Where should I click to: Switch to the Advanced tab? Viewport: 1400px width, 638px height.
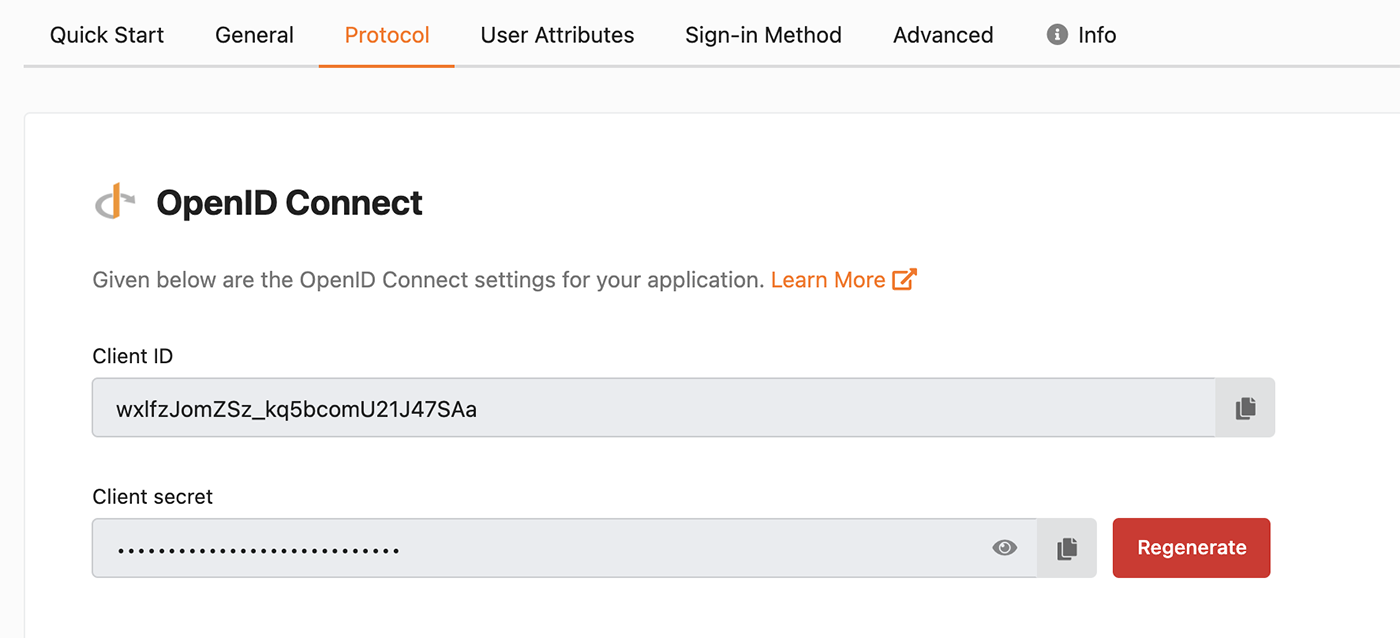[x=943, y=35]
